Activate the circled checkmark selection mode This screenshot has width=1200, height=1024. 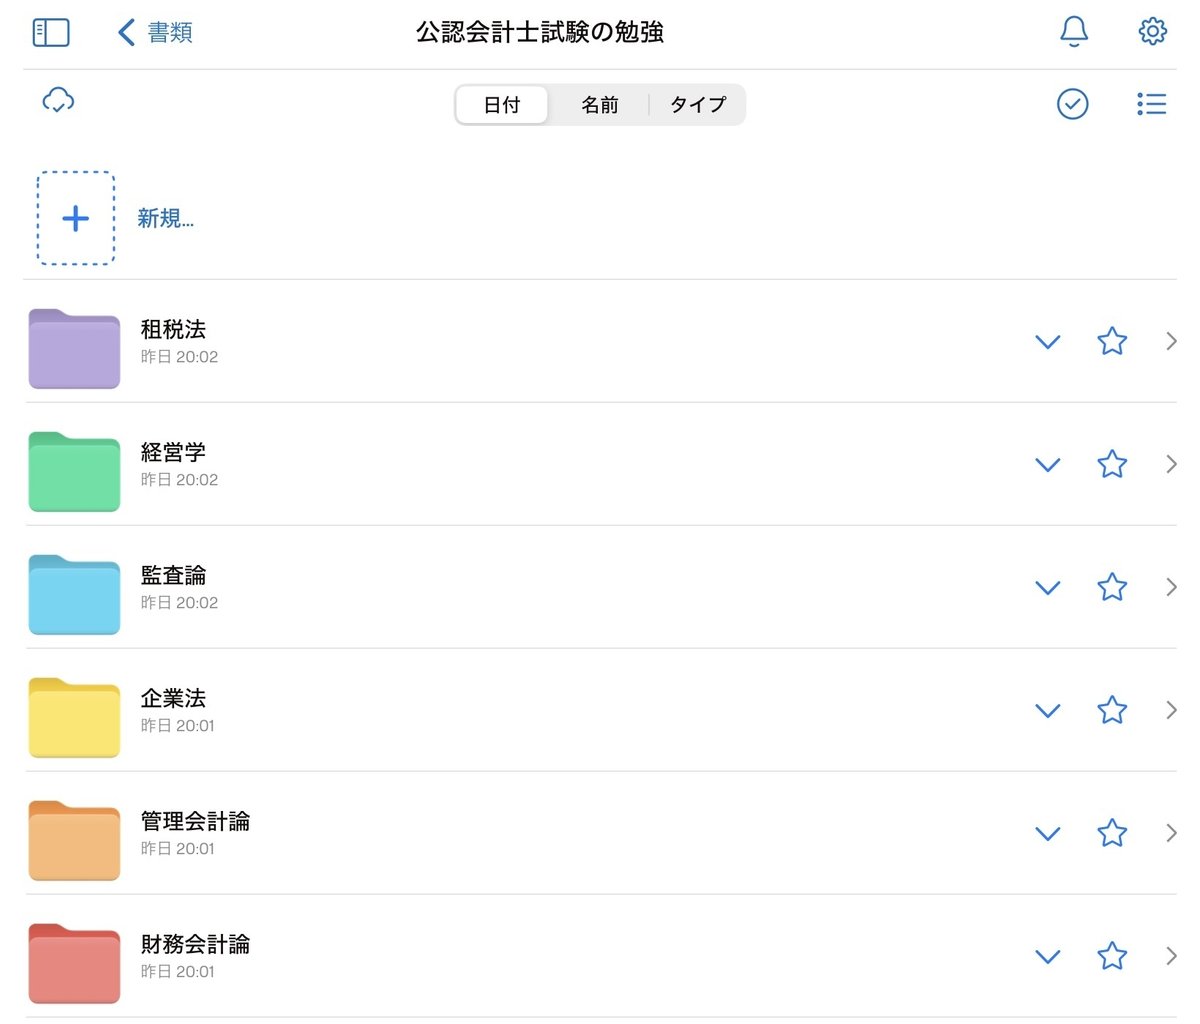coord(1073,104)
